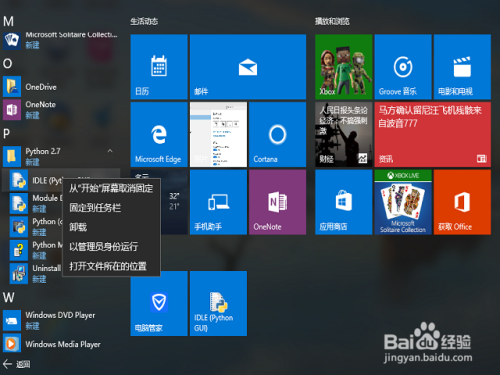This screenshot has height=375, width=500.
Task: Choose 卸载 from the context menu
Action: click(111, 227)
